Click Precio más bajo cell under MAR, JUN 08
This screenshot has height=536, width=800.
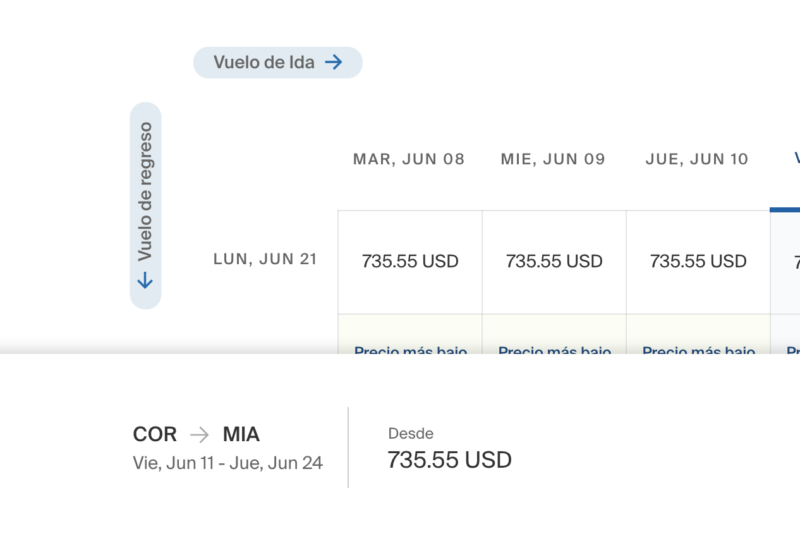(410, 346)
